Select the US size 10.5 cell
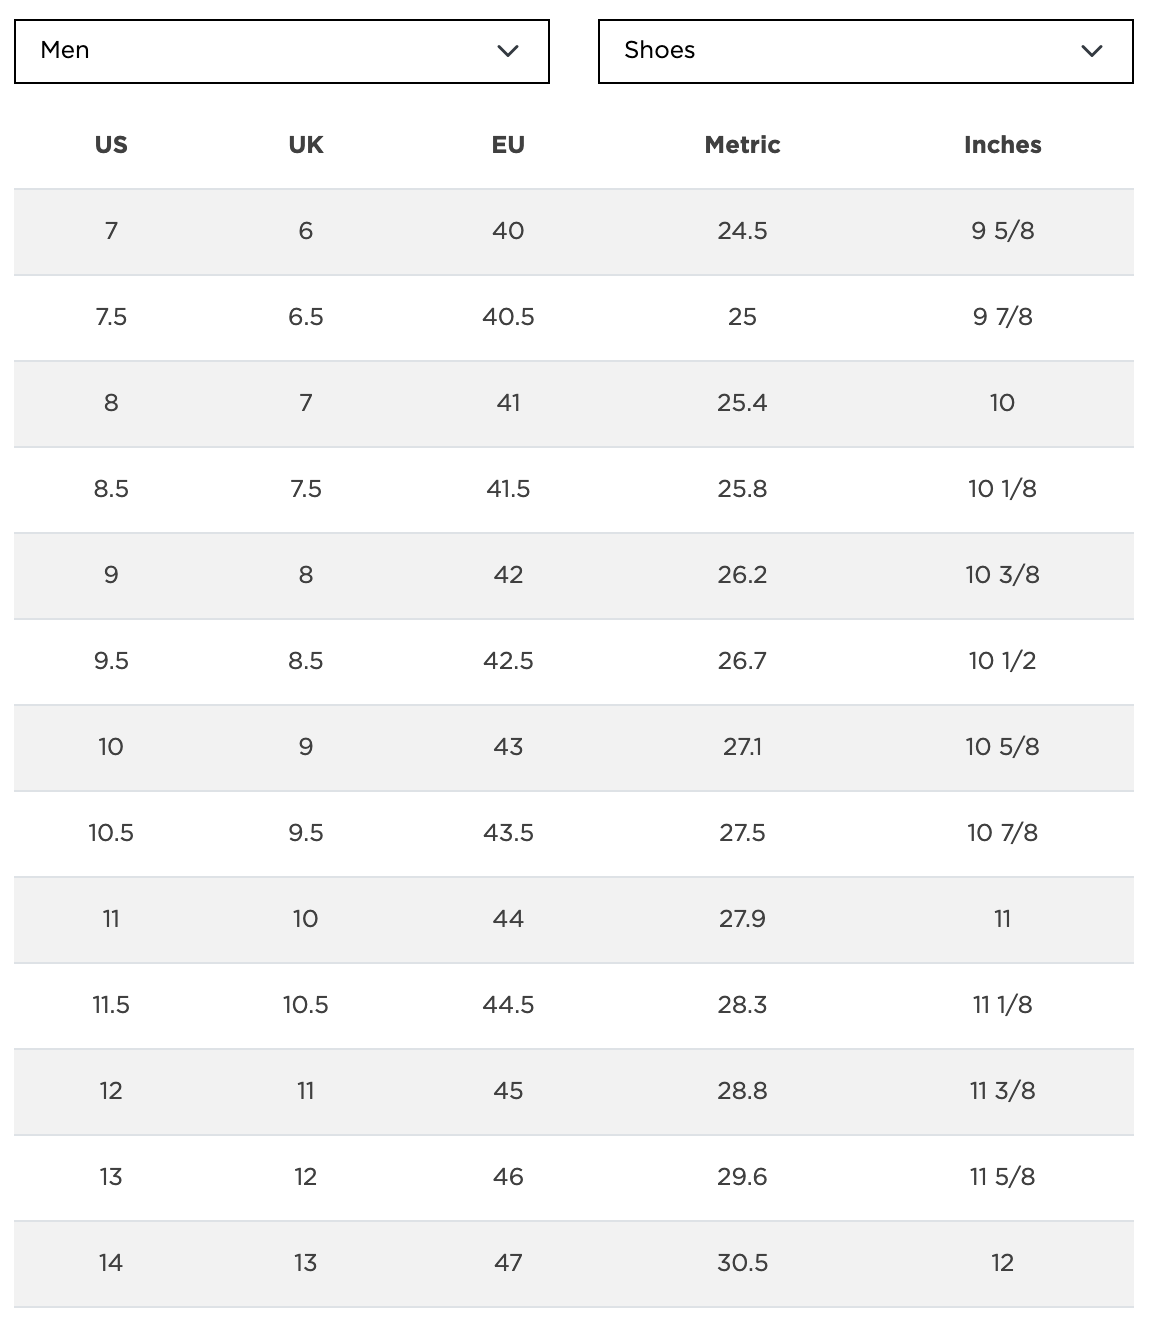 pyautogui.click(x=111, y=833)
